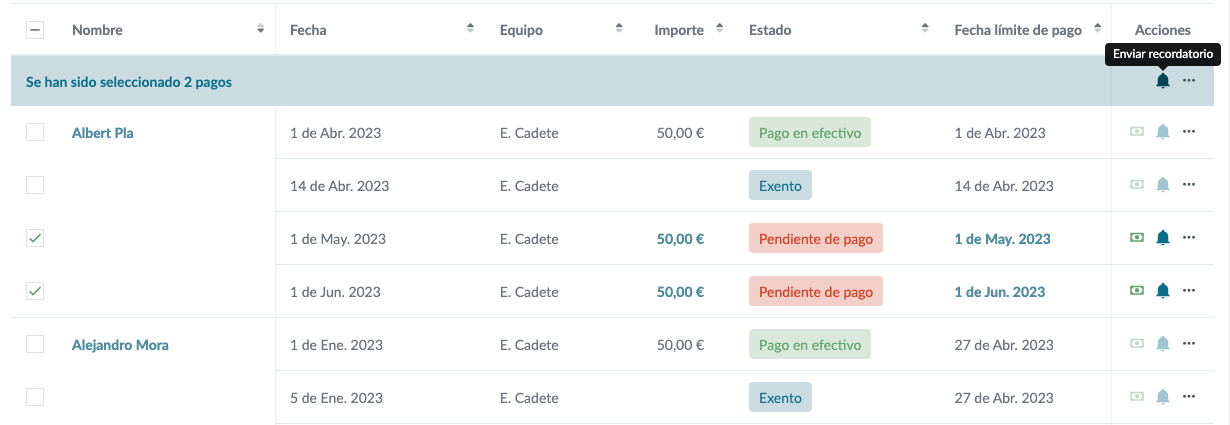Open bulk actions three-dot menu in selection bar

[1189, 81]
